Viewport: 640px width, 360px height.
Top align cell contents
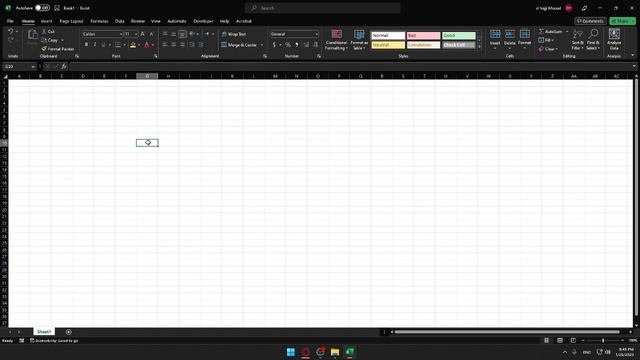tap(165, 34)
